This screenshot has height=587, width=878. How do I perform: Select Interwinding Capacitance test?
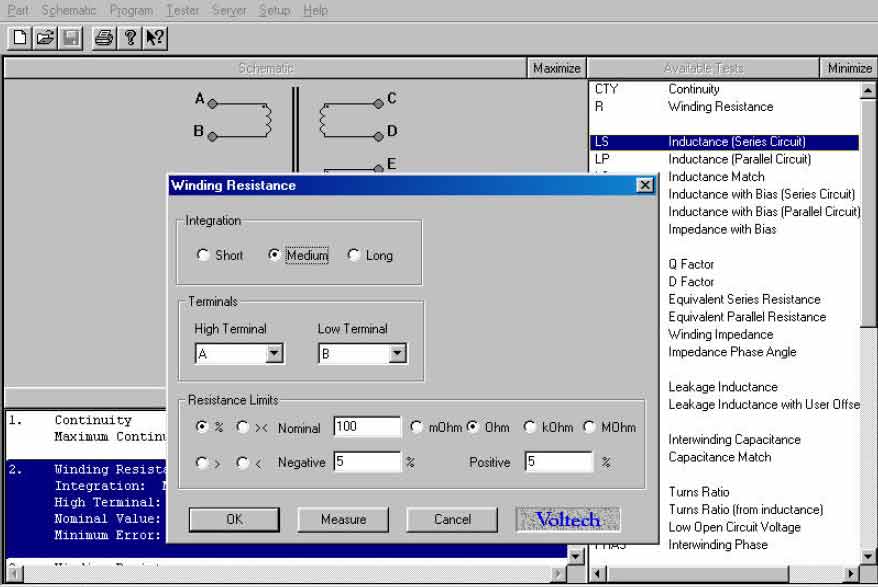(x=734, y=439)
